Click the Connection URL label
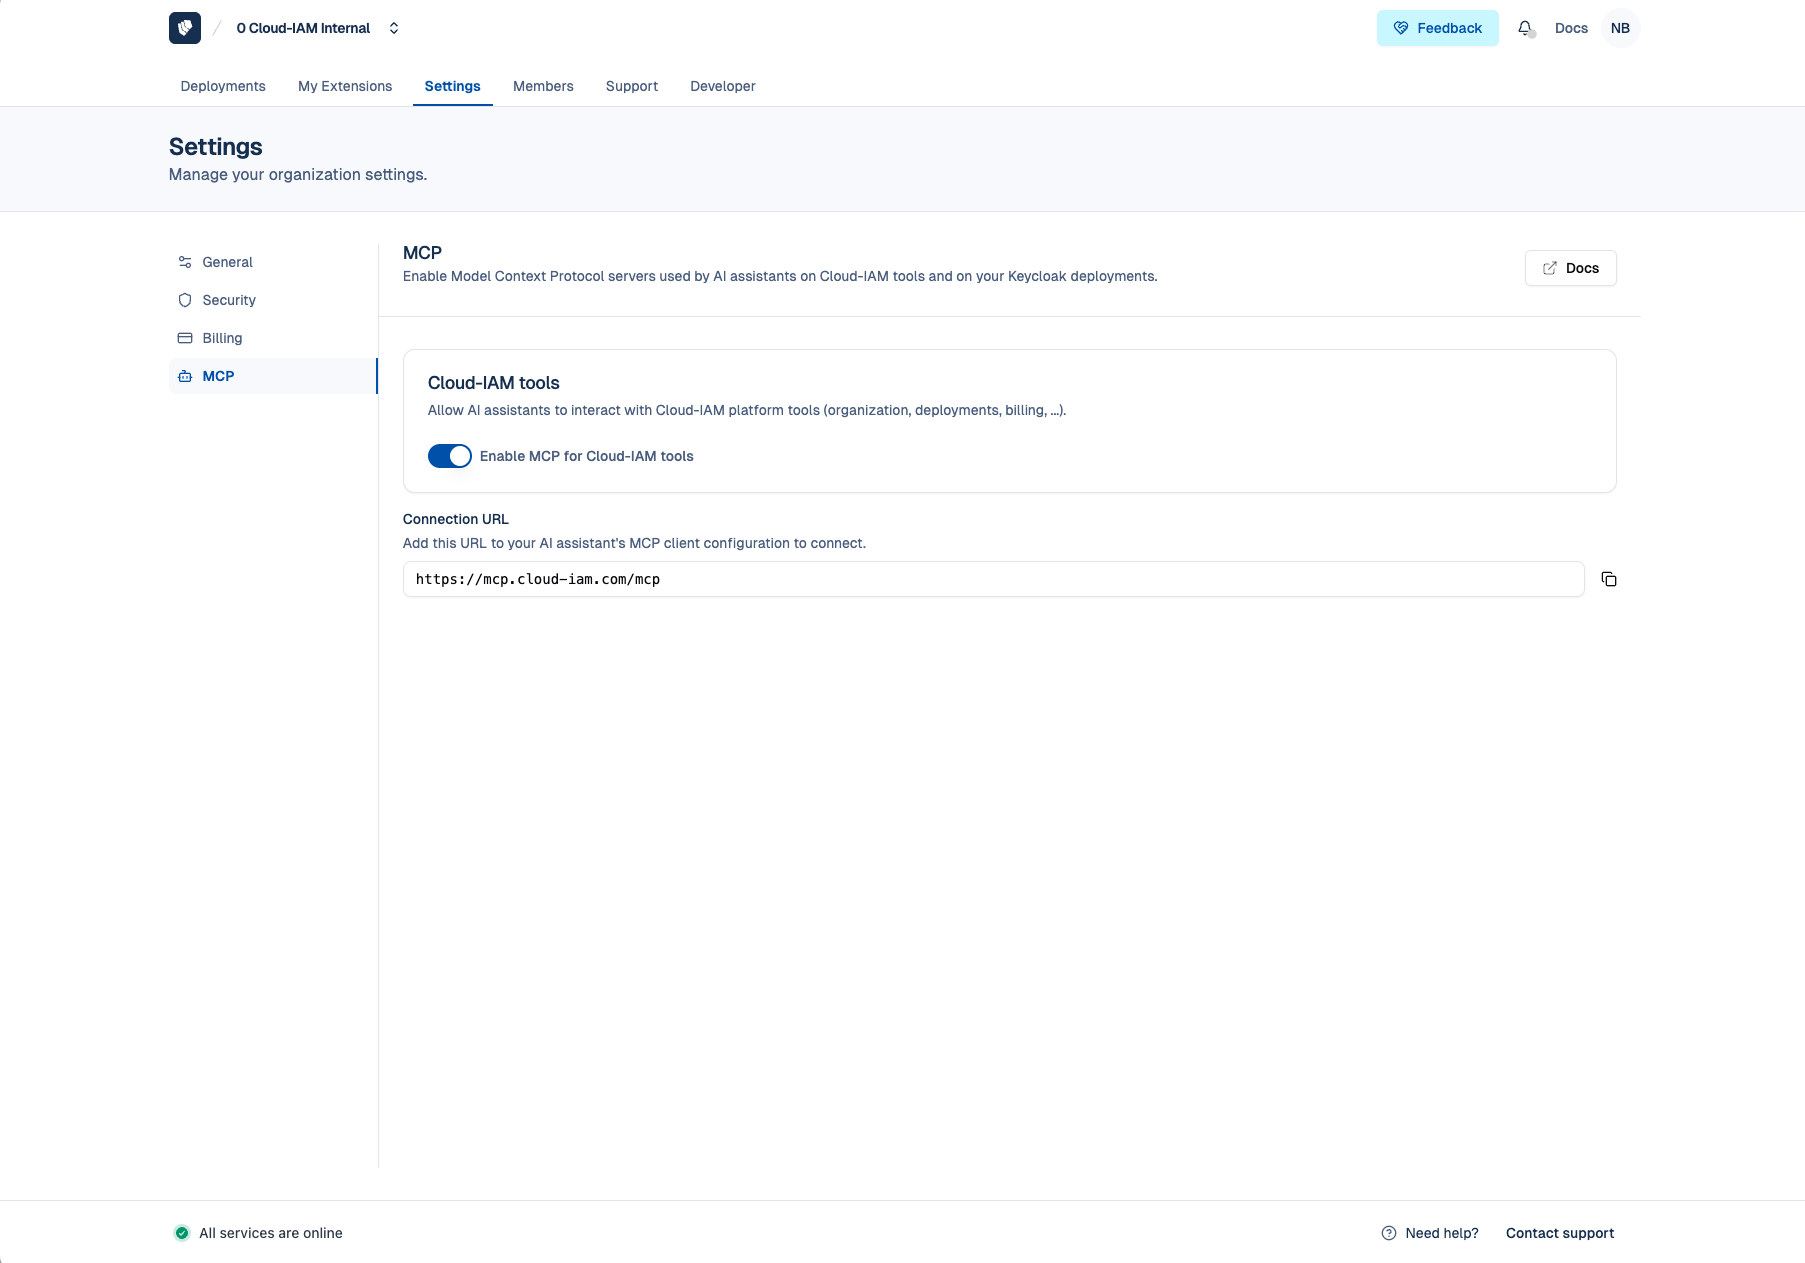The image size is (1805, 1263). pos(456,519)
